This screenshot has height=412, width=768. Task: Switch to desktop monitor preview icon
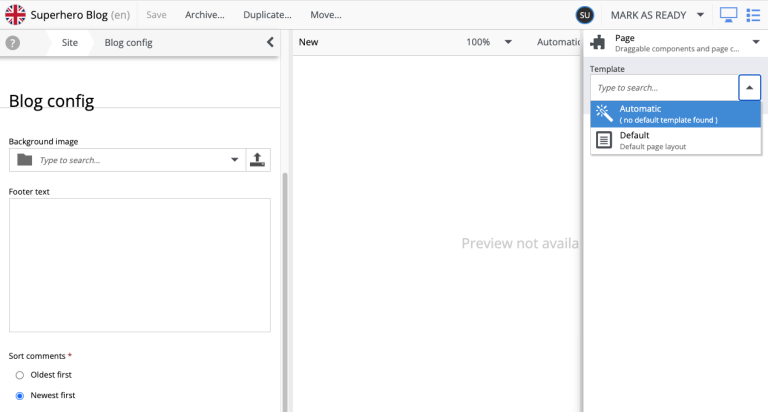click(x=728, y=15)
